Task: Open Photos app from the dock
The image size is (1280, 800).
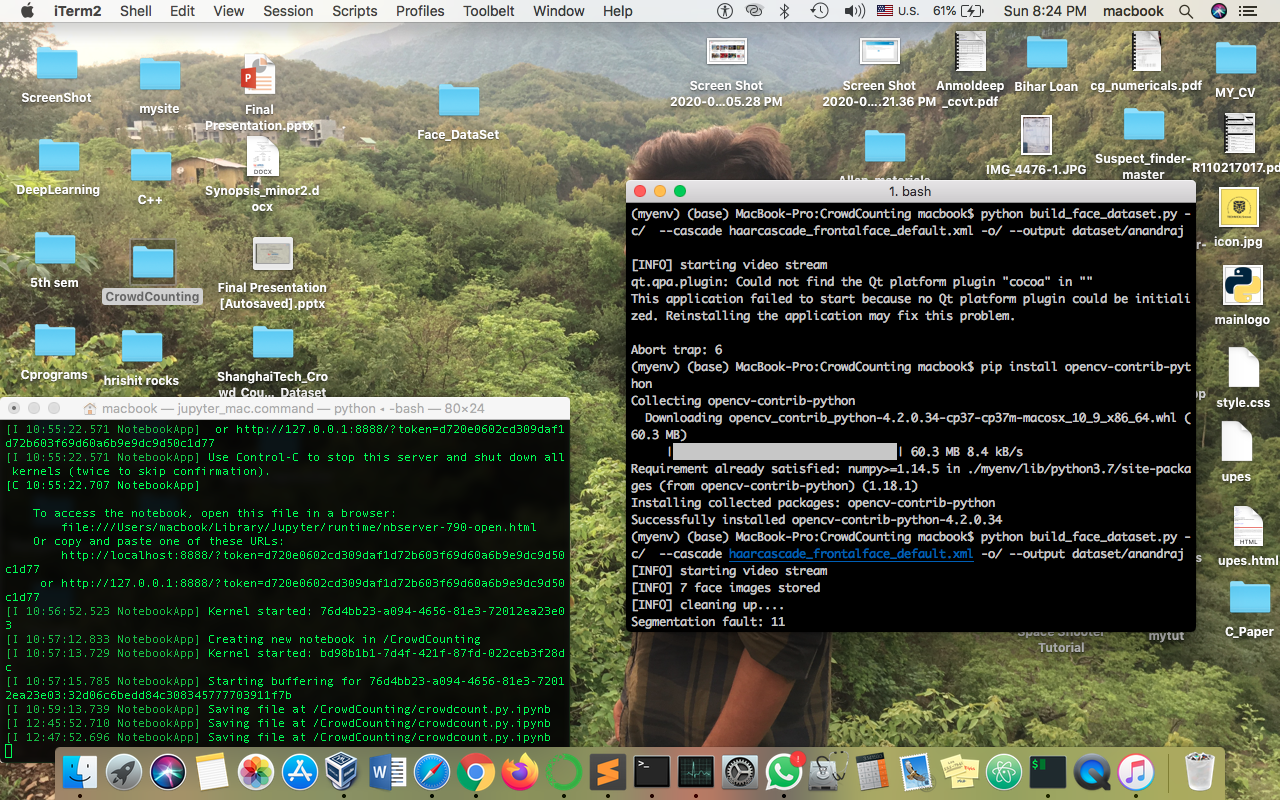Action: pos(256,772)
